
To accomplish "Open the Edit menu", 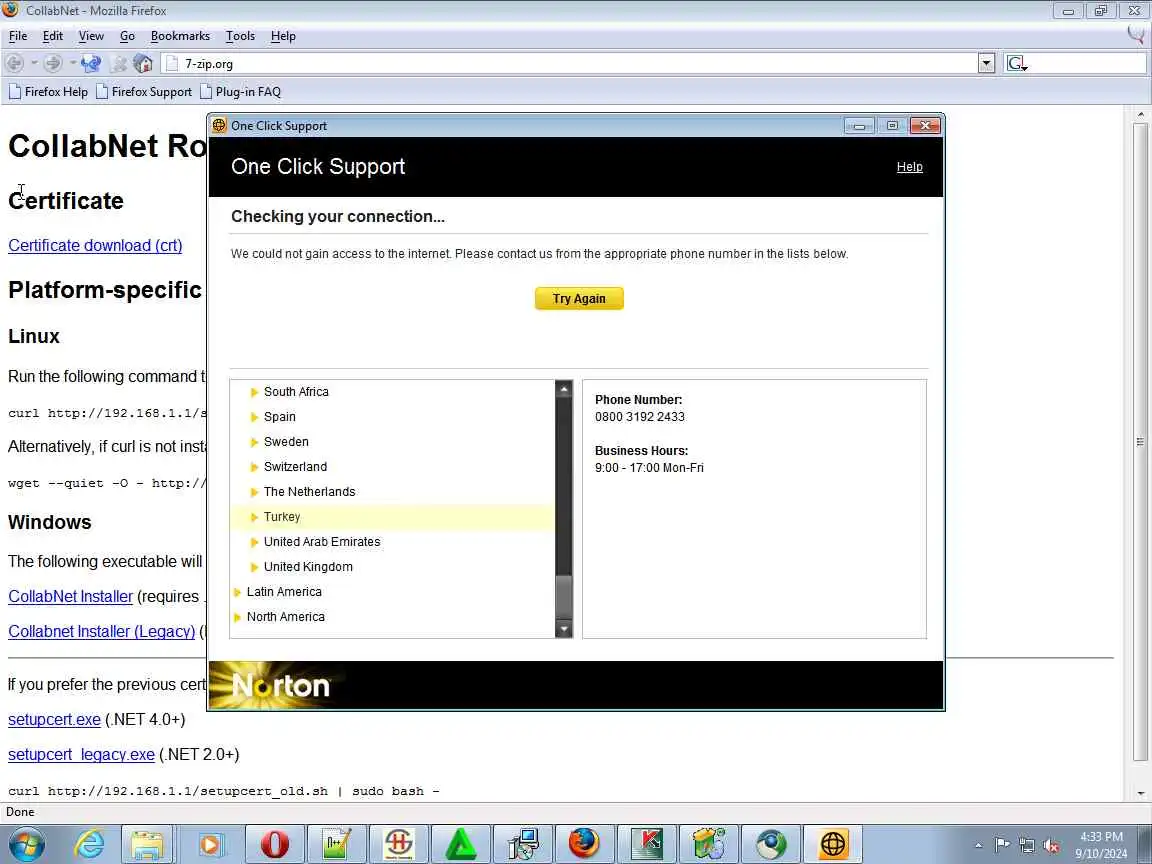I will pos(52,36).
